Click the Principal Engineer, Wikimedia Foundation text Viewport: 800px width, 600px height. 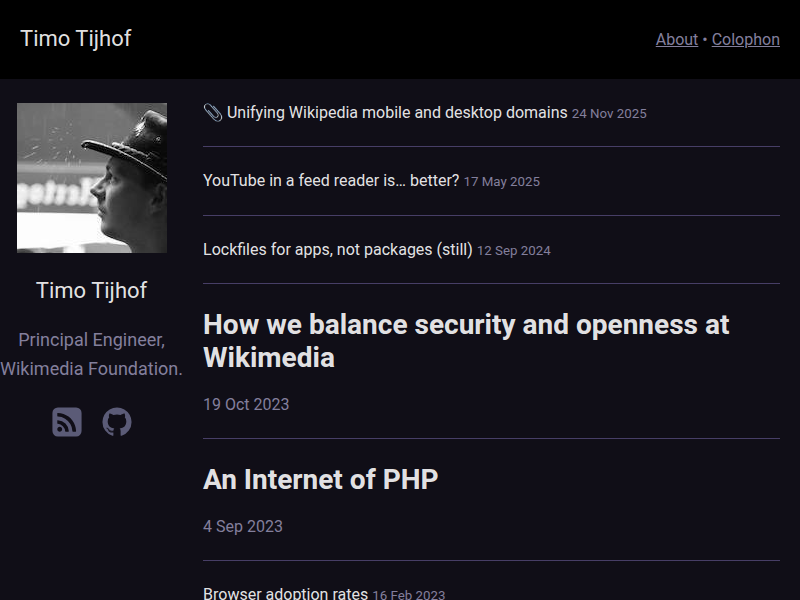pyautogui.click(x=92, y=354)
